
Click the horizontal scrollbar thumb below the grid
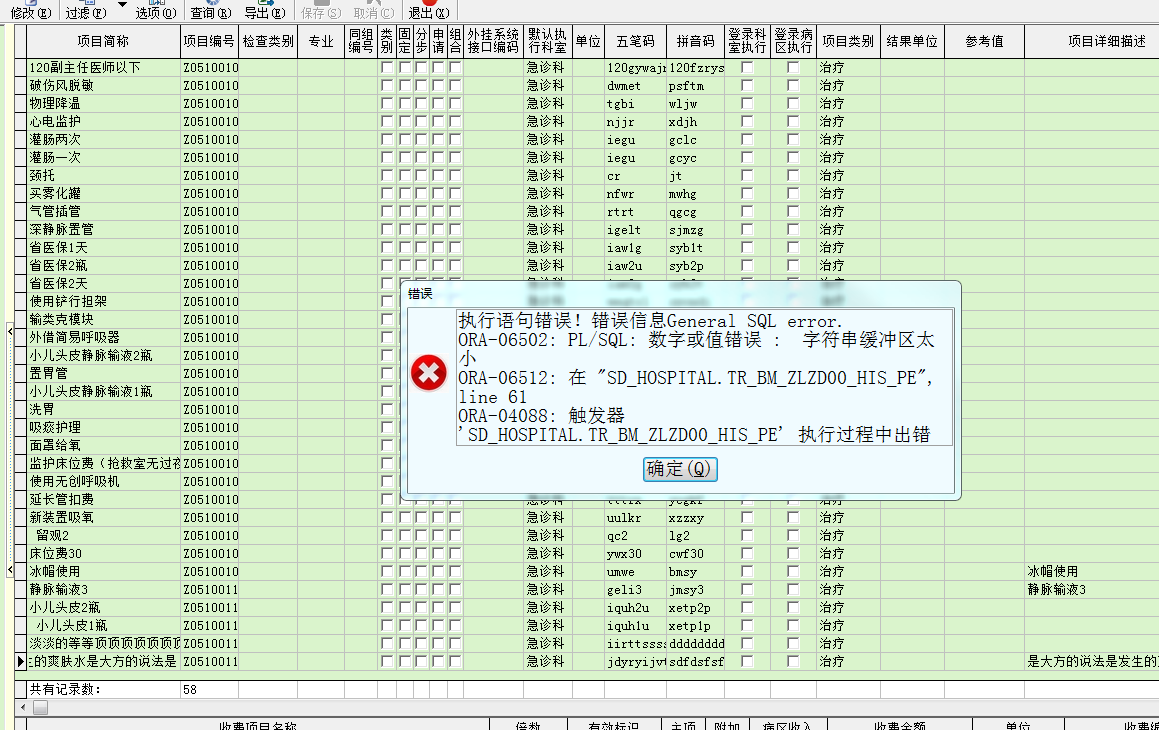[x=41, y=708]
